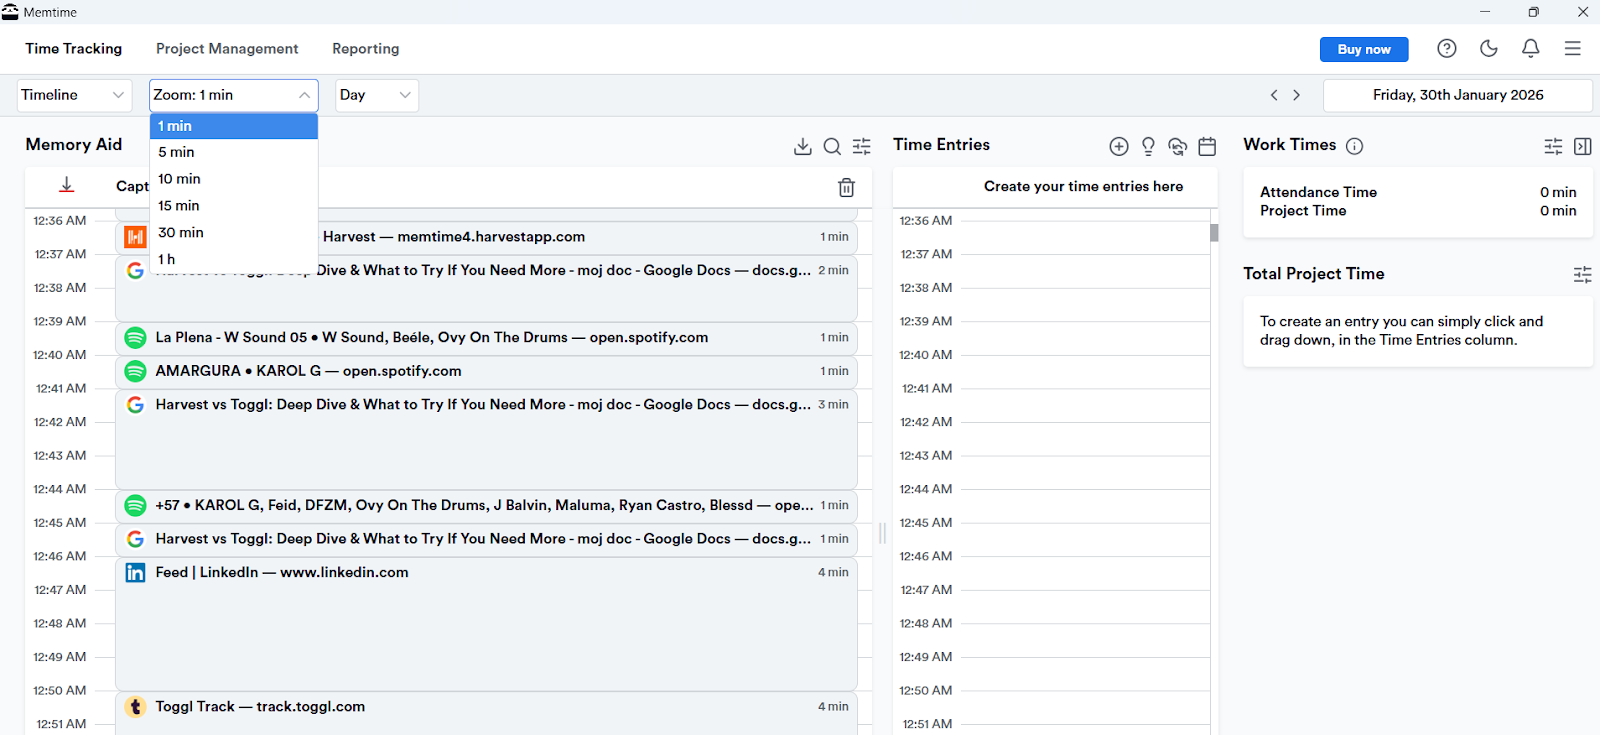Click Google icon on 3 min Docs entry
1600x735 pixels.
[135, 405]
